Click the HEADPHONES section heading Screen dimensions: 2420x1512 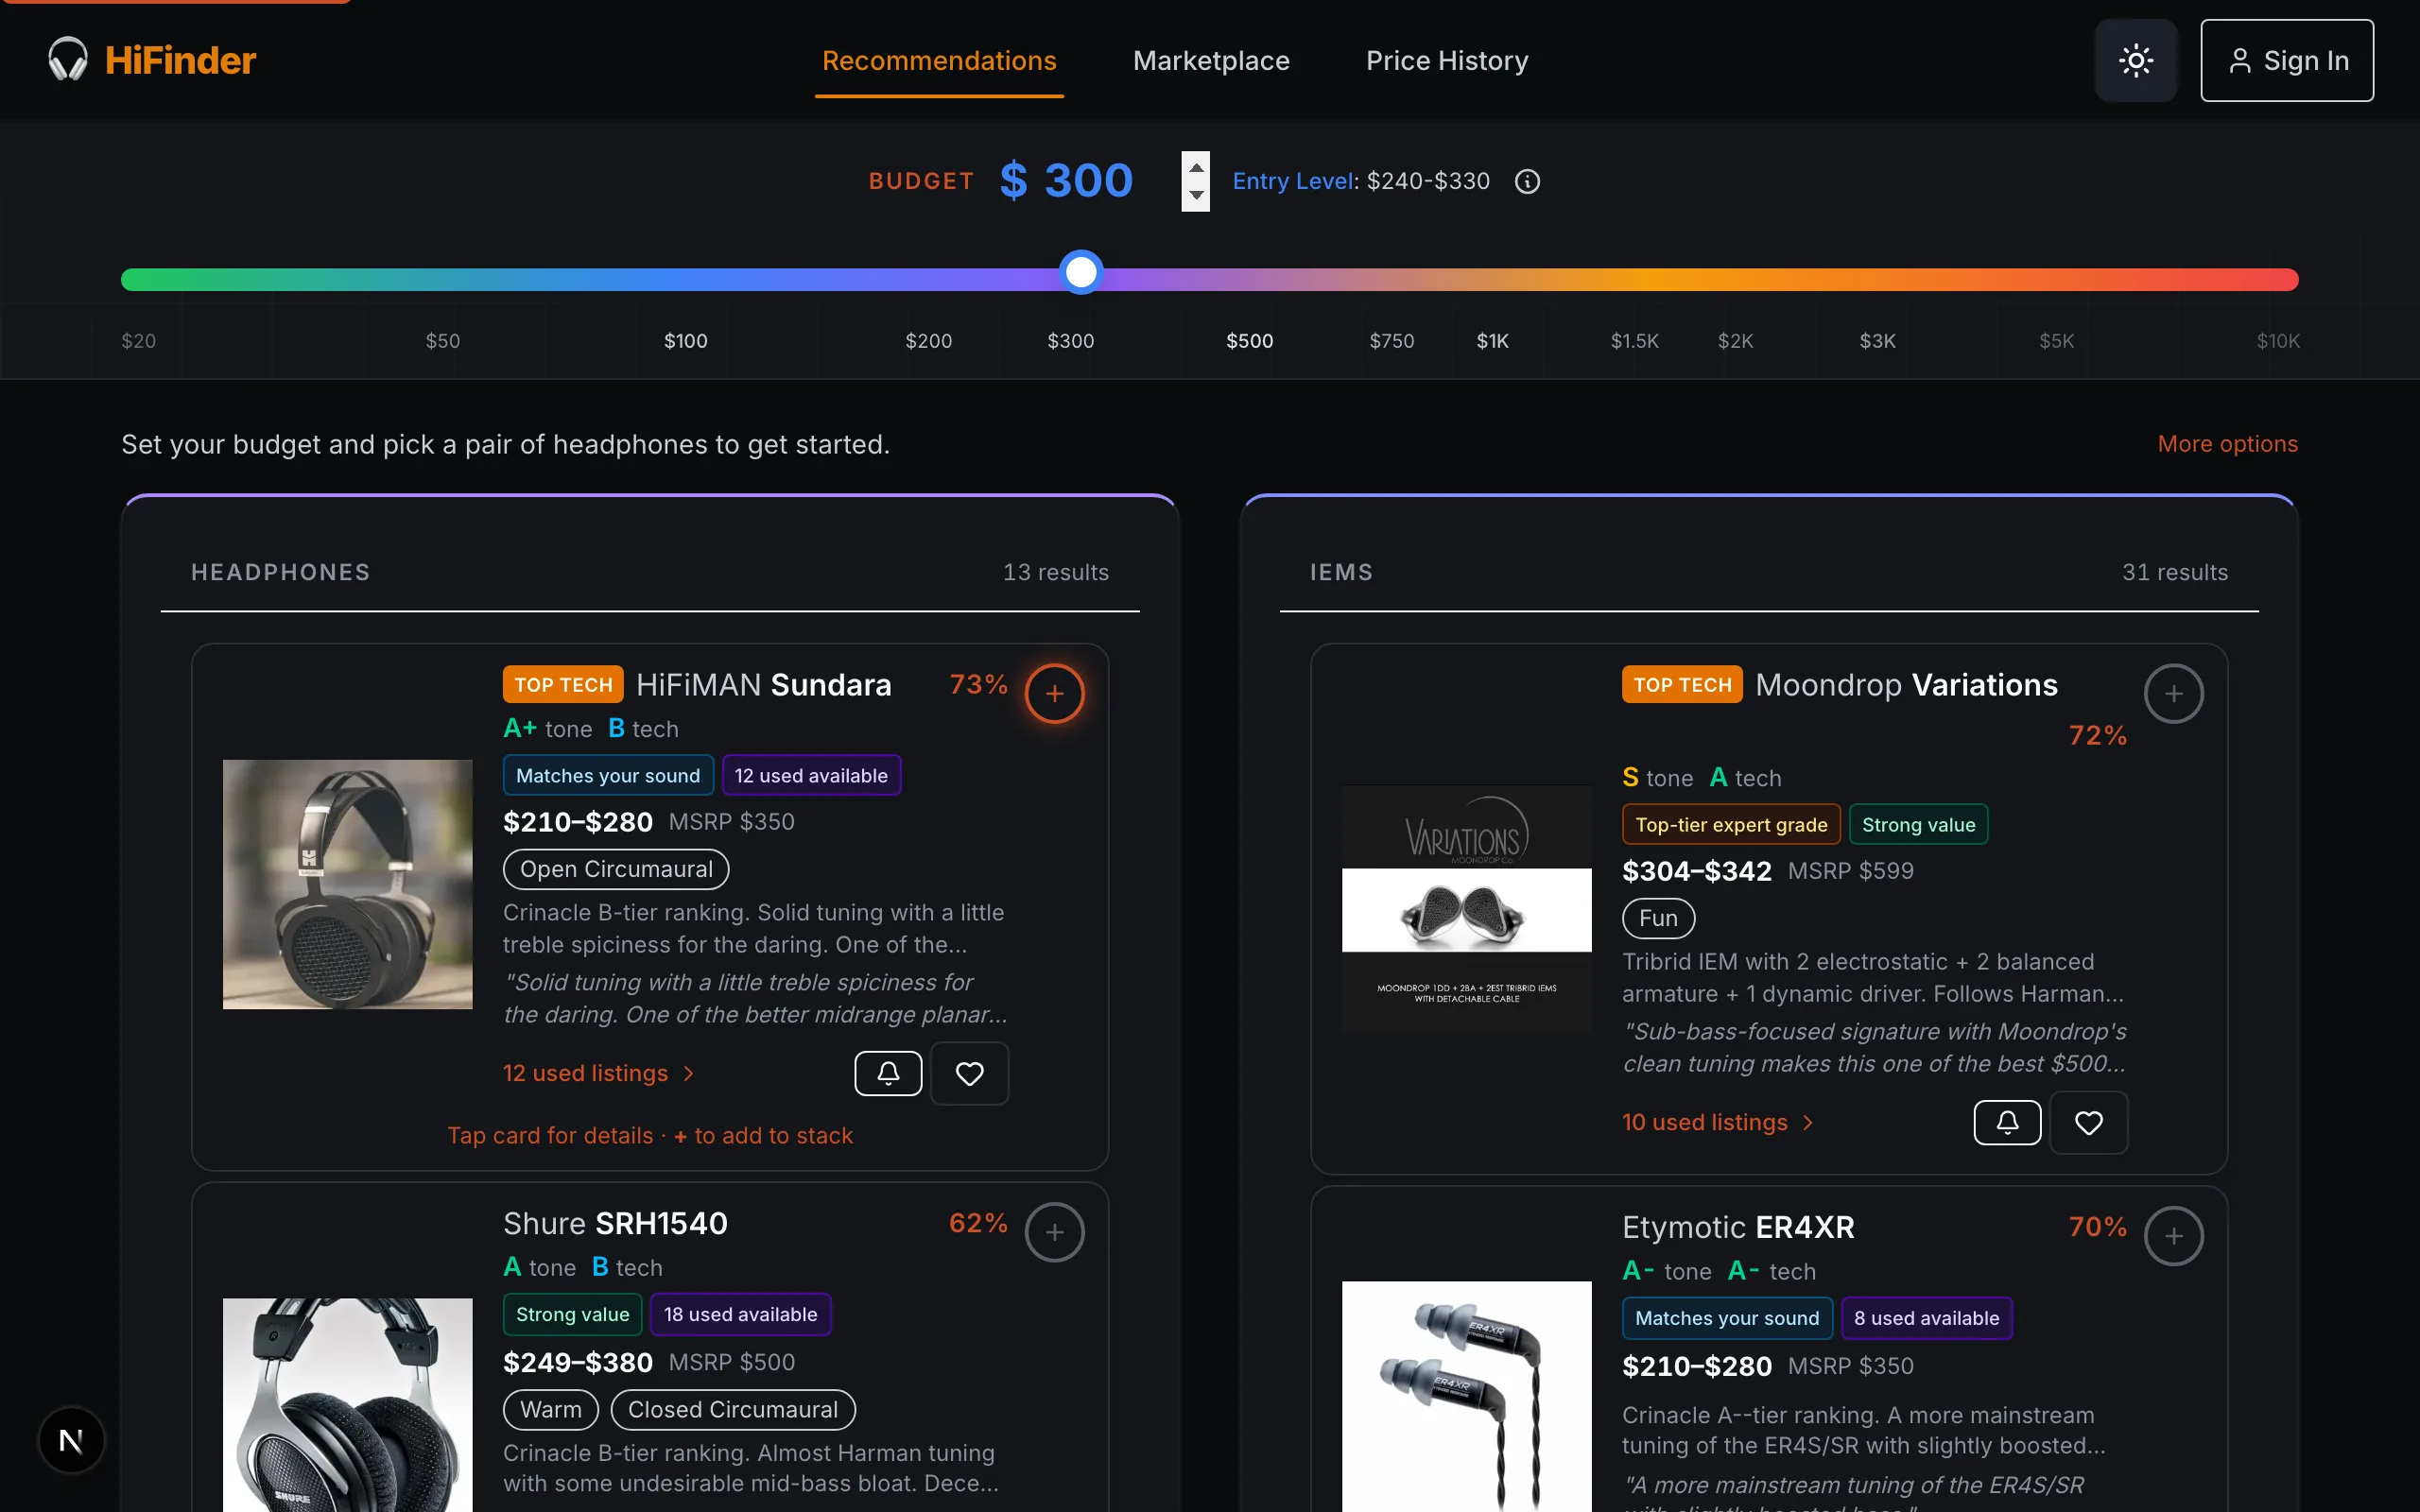280,572
